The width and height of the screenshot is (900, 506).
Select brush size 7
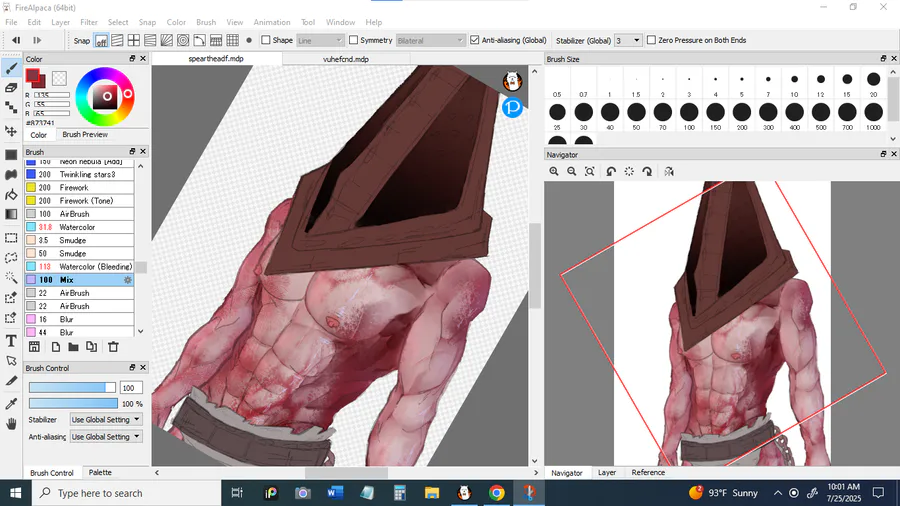(768, 84)
